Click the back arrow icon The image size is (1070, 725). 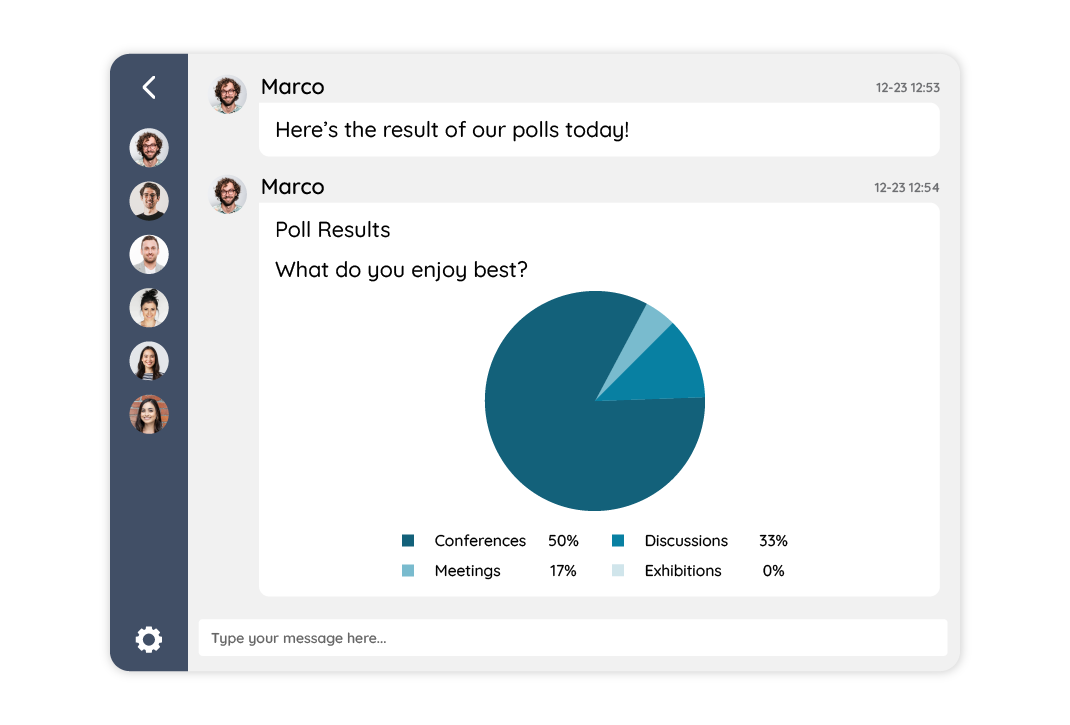pos(149,88)
